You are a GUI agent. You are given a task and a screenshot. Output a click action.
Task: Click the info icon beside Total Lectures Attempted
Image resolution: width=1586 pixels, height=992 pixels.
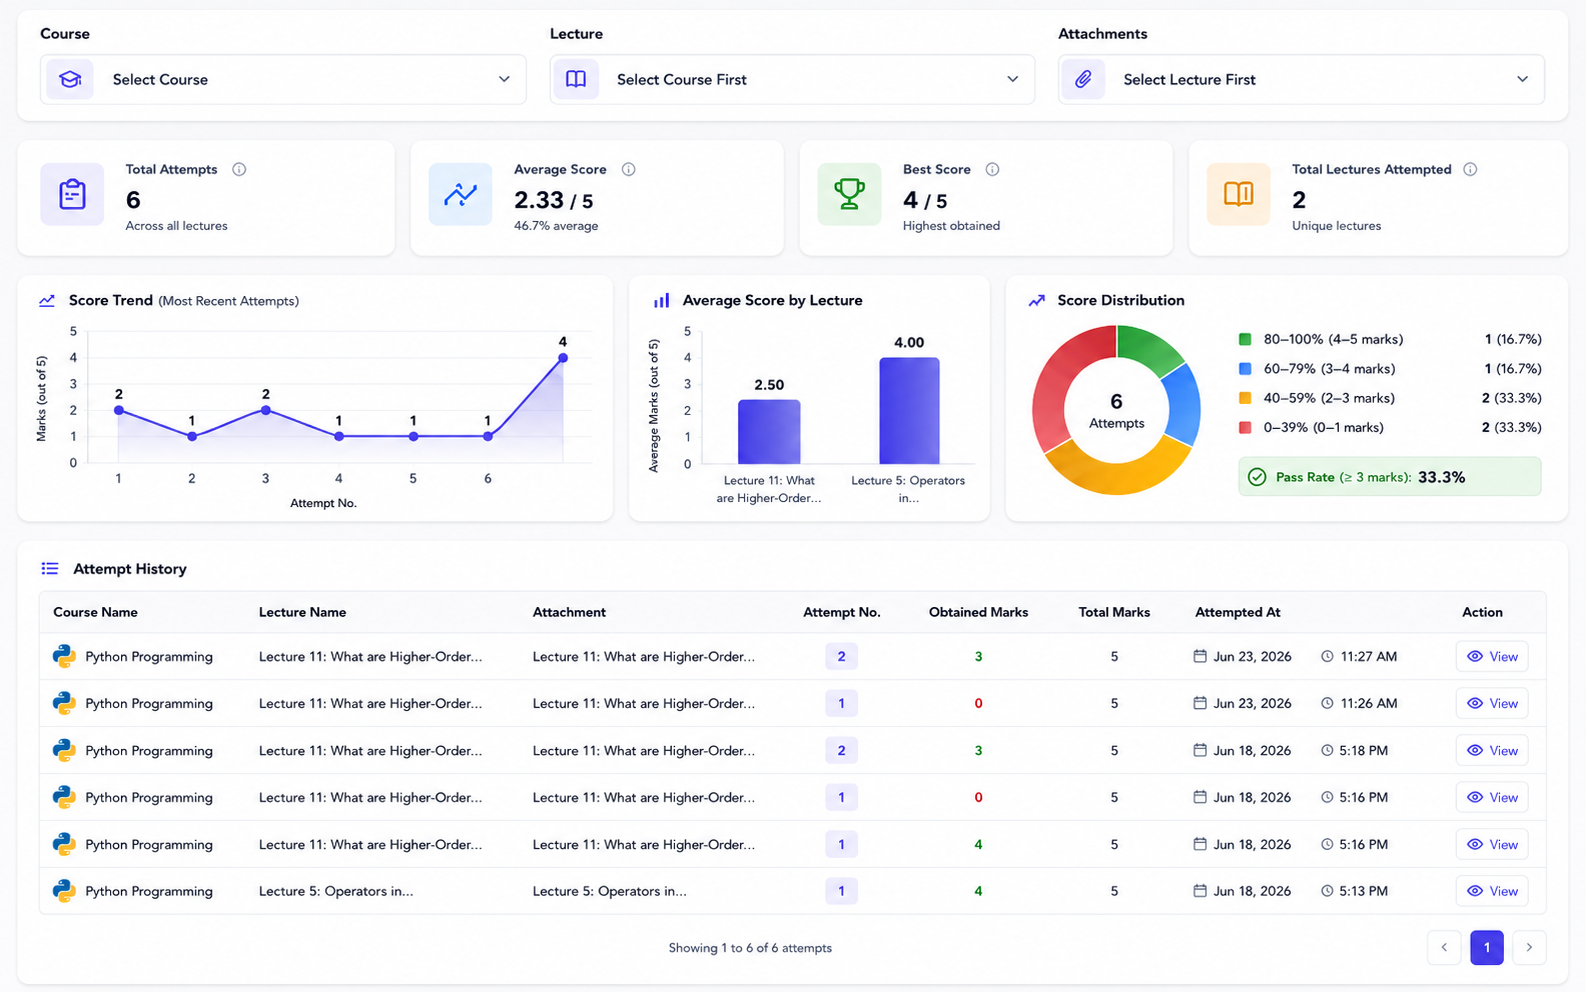[x=1470, y=169]
